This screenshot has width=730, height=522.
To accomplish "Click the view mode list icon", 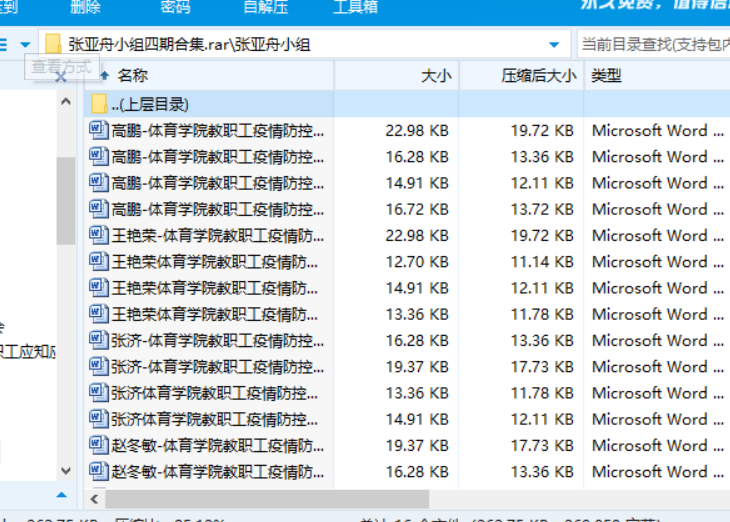I will (3, 44).
